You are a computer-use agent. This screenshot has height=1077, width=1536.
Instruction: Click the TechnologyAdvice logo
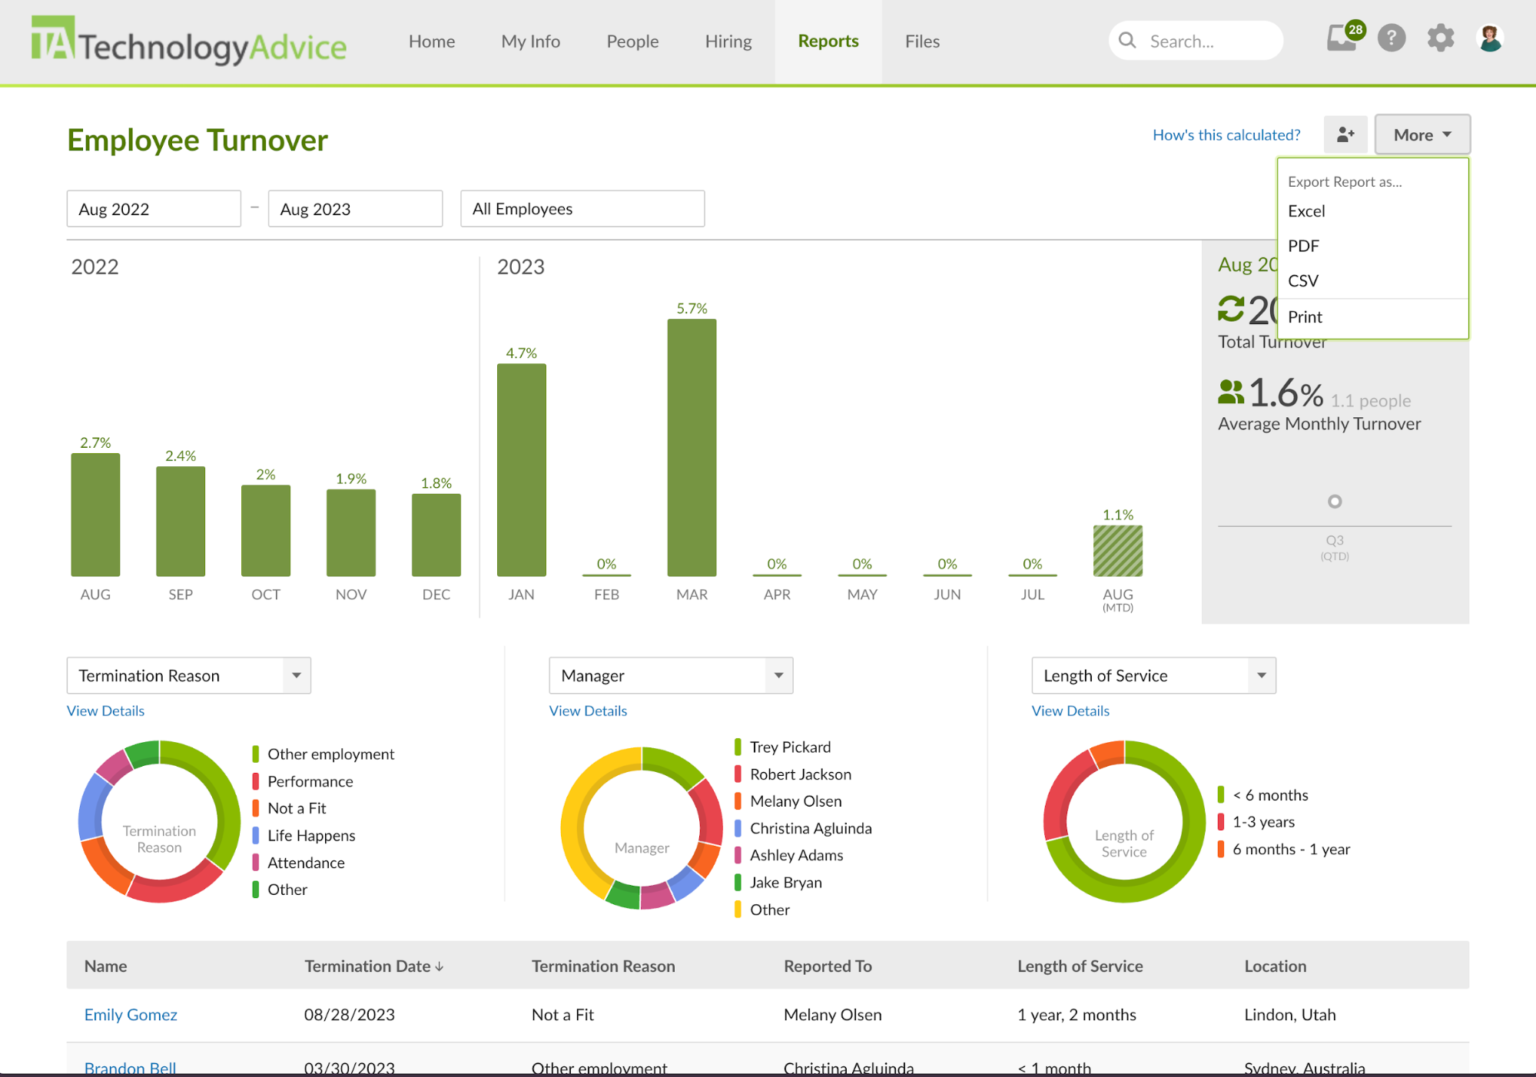(190, 42)
